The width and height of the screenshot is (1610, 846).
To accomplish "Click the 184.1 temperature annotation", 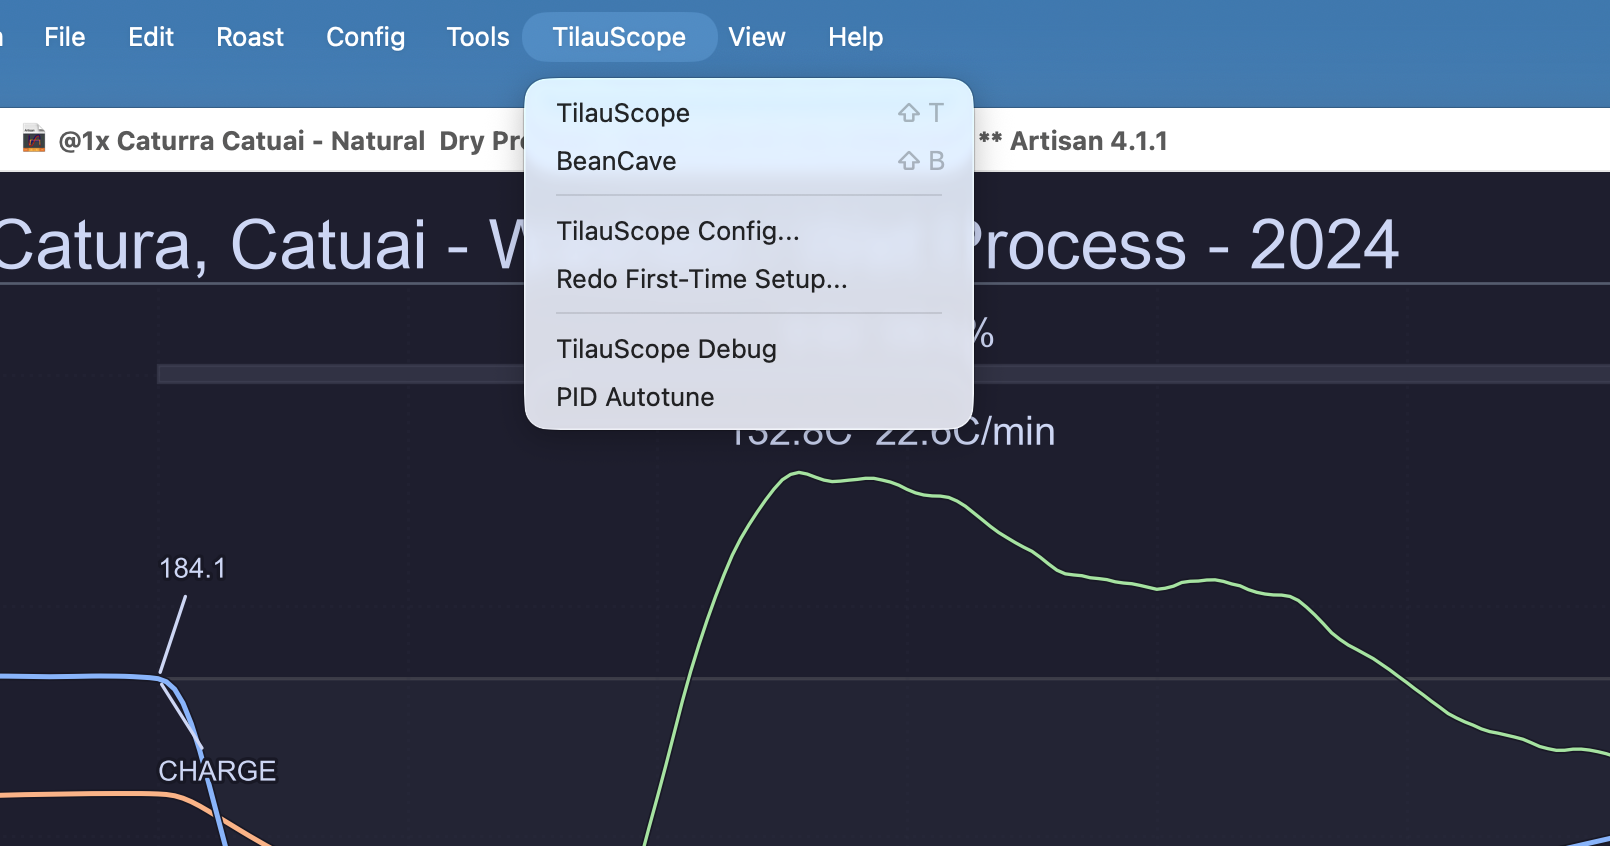I will tap(193, 569).
